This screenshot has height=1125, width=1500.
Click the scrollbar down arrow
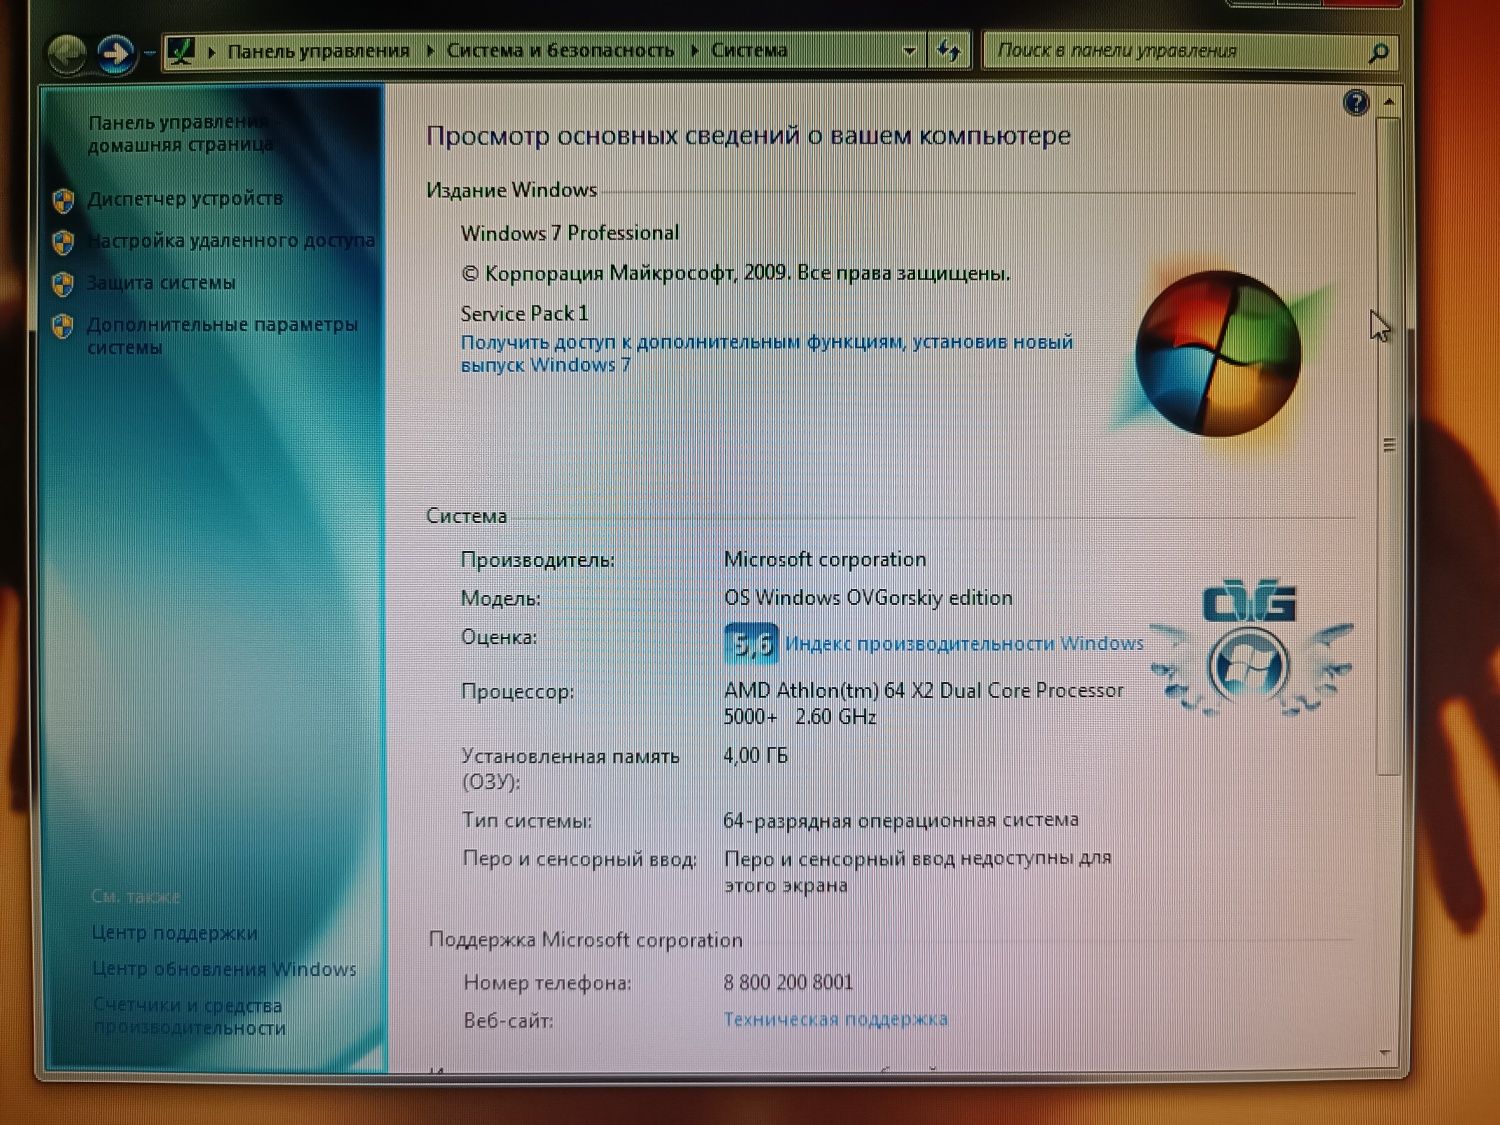1386,1053
